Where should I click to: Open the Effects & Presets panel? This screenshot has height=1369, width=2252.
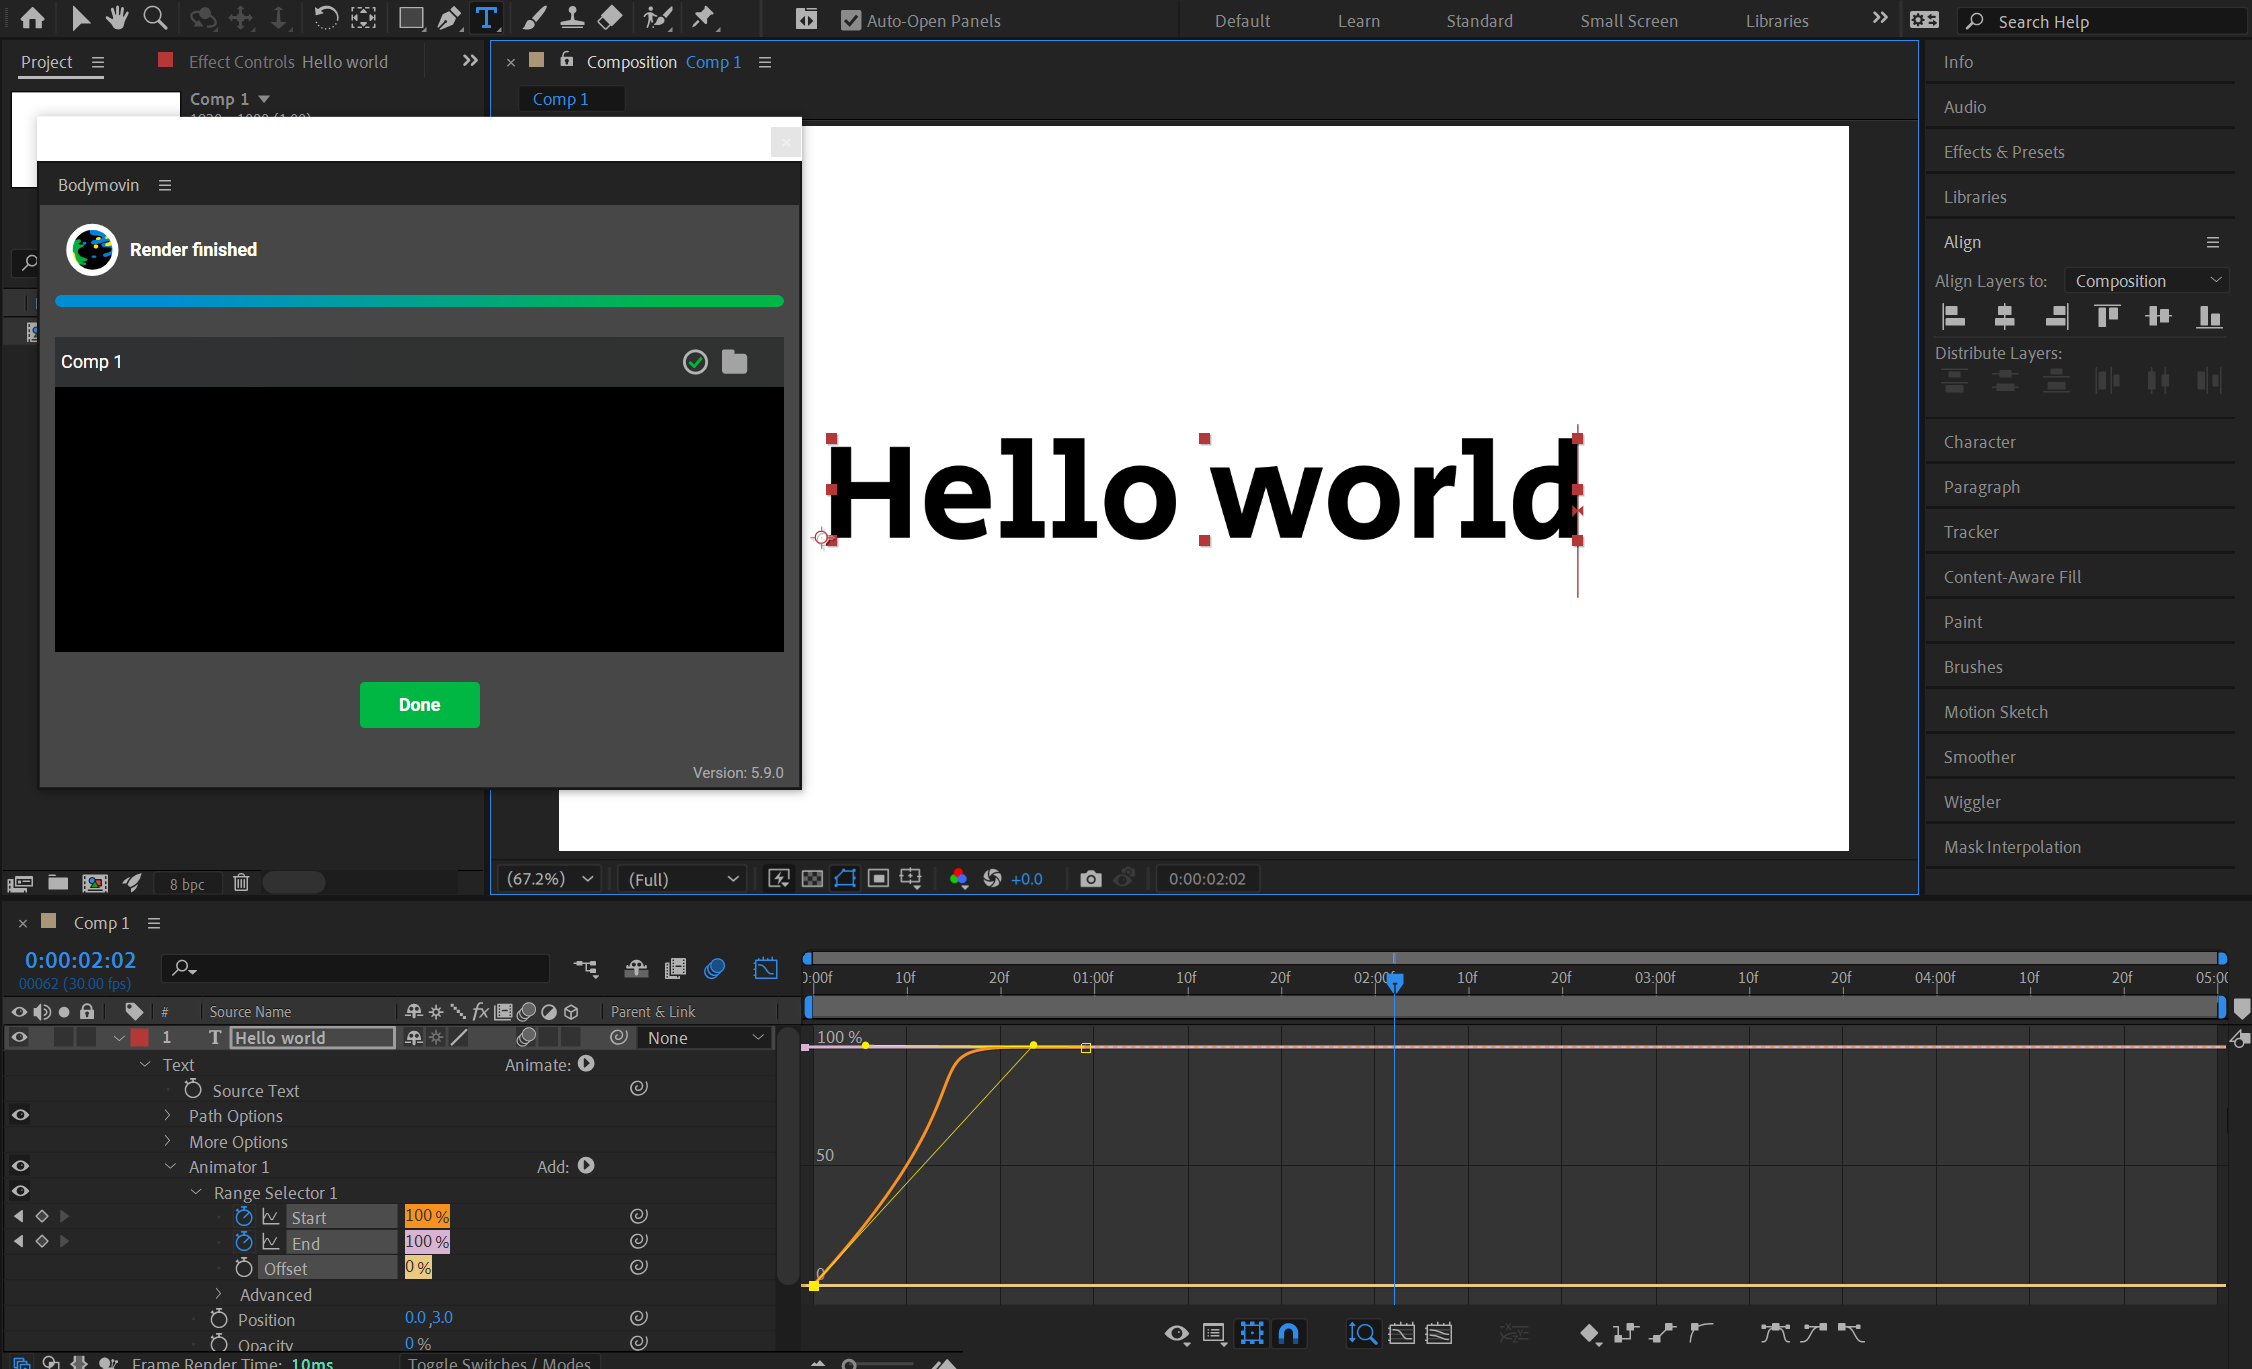tap(2003, 152)
